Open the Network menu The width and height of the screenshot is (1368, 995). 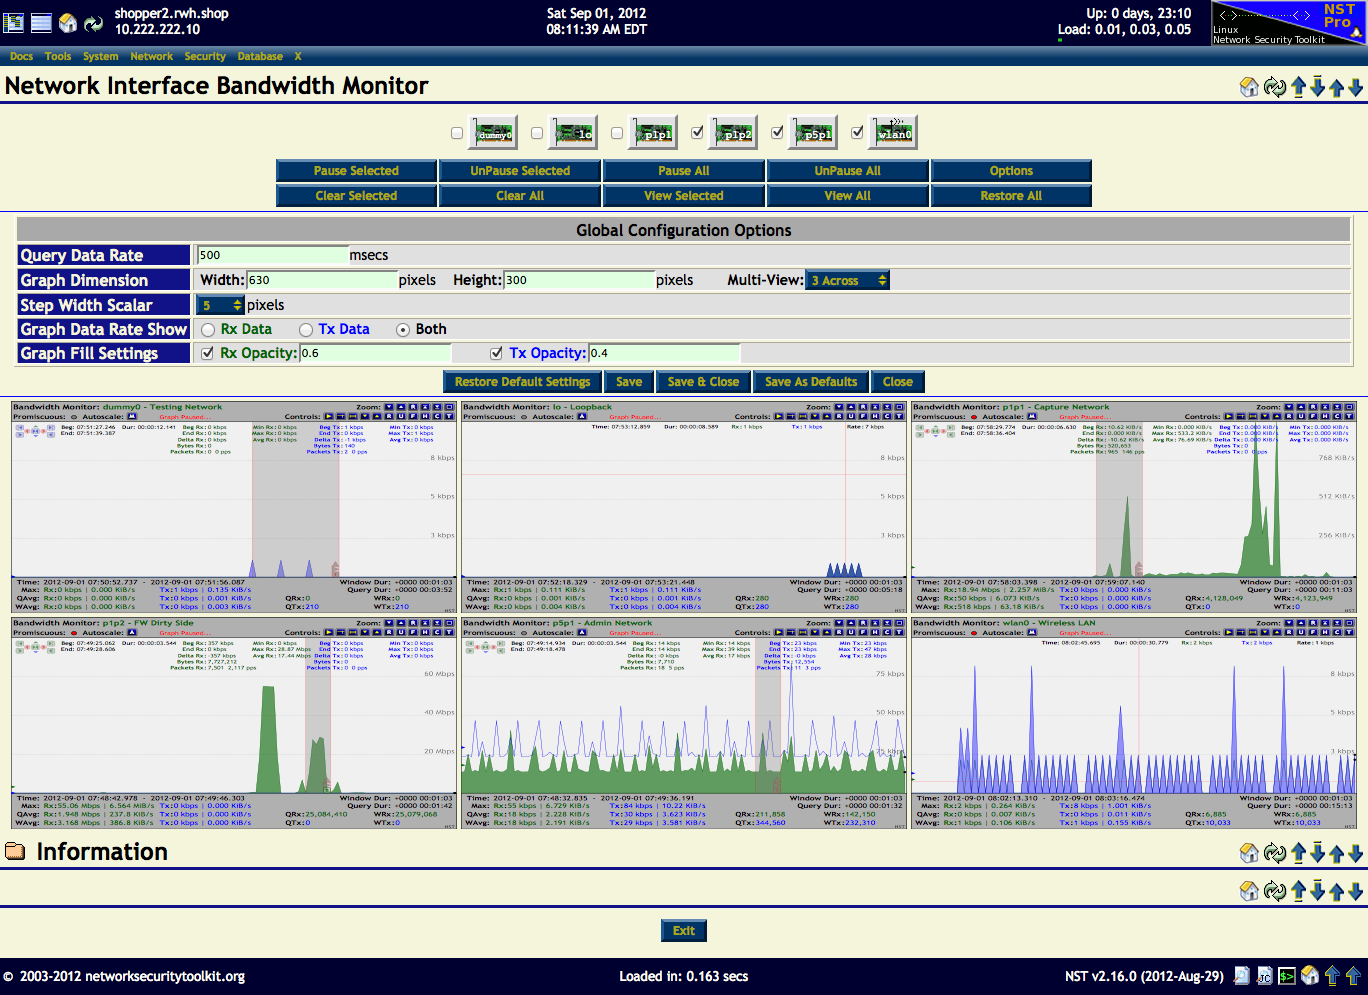click(151, 57)
